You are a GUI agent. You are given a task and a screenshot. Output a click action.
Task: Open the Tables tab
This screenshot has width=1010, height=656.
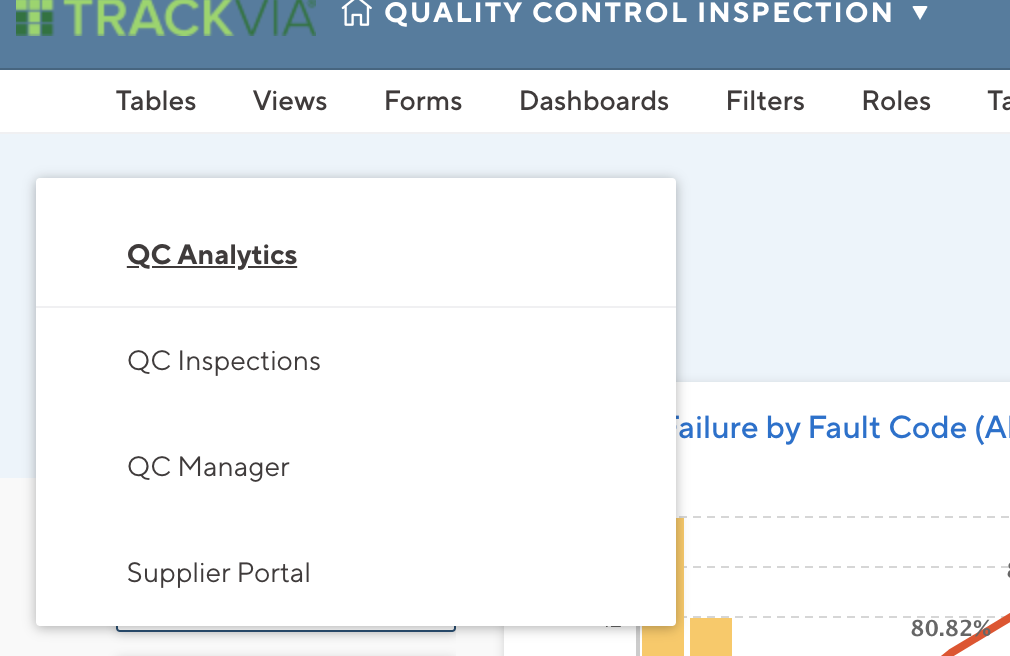point(156,101)
